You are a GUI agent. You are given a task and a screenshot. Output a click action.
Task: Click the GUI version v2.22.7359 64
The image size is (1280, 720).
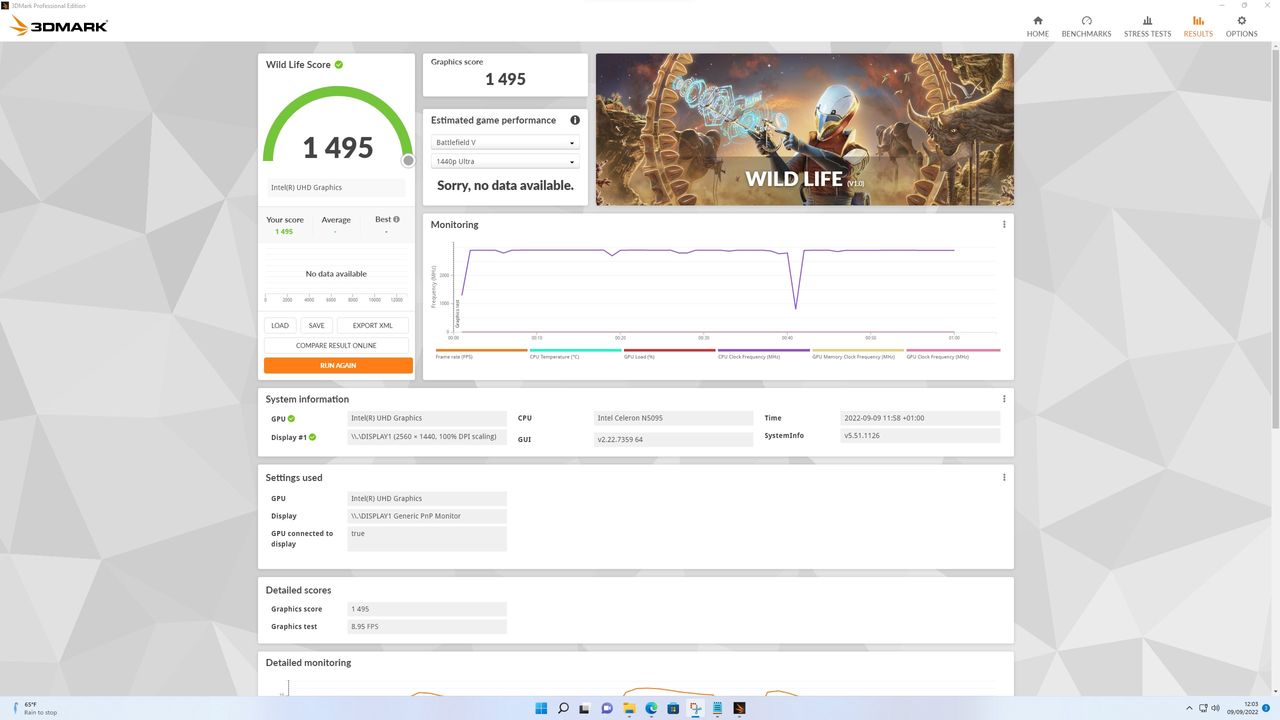click(673, 439)
